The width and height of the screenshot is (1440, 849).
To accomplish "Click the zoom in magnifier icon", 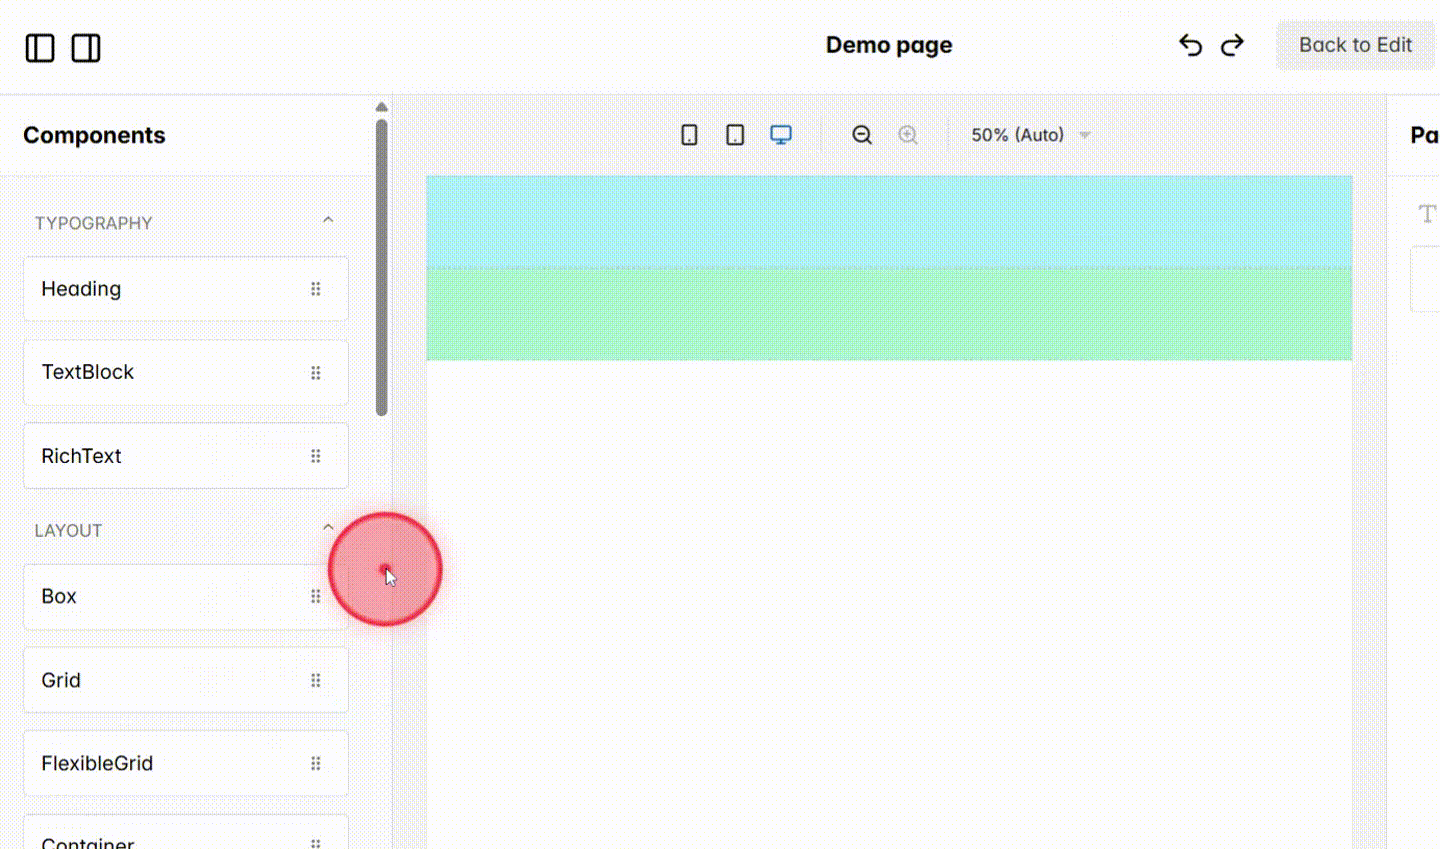I will [x=907, y=134].
